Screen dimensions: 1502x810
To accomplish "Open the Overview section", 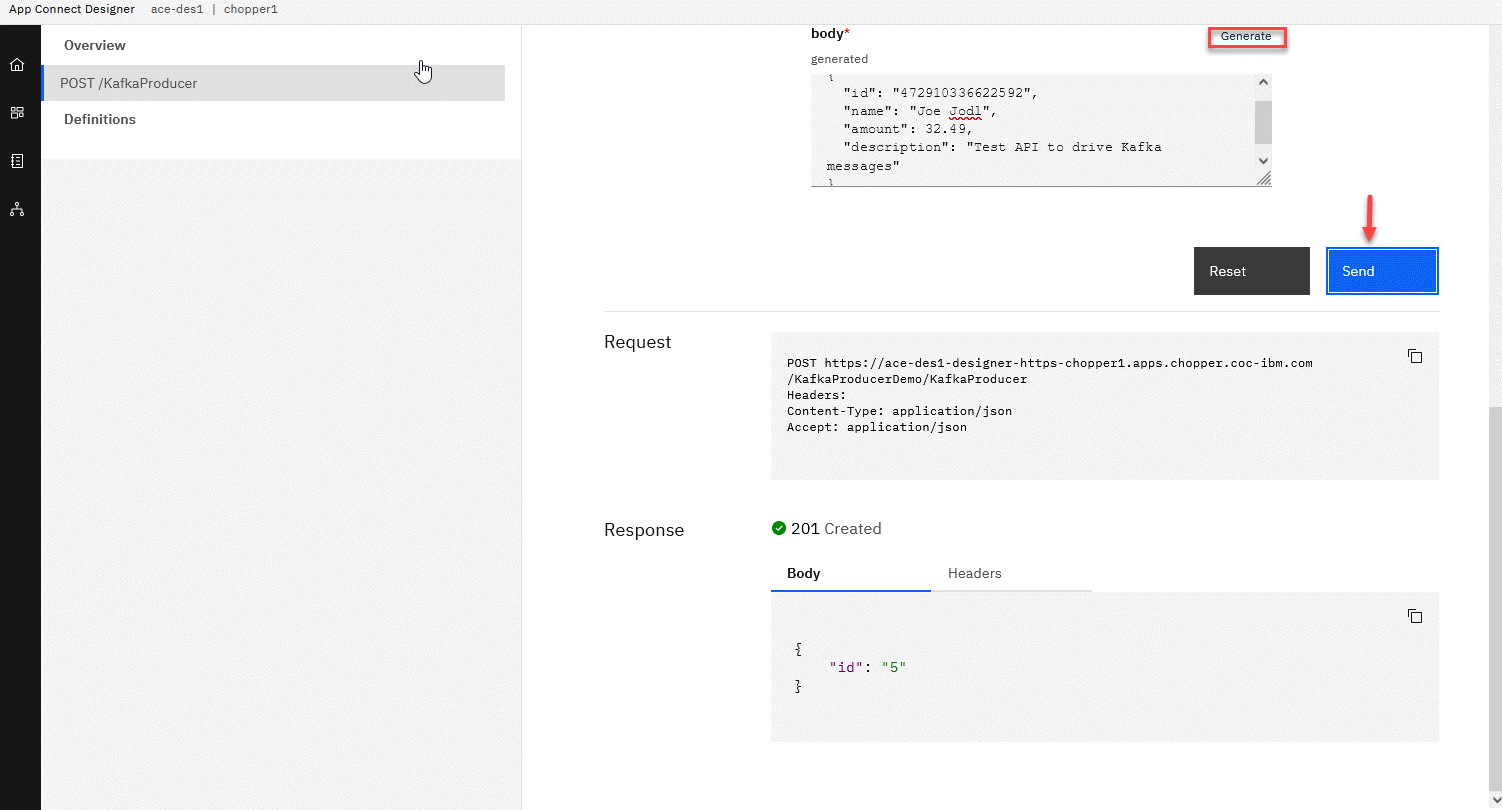I will (95, 45).
